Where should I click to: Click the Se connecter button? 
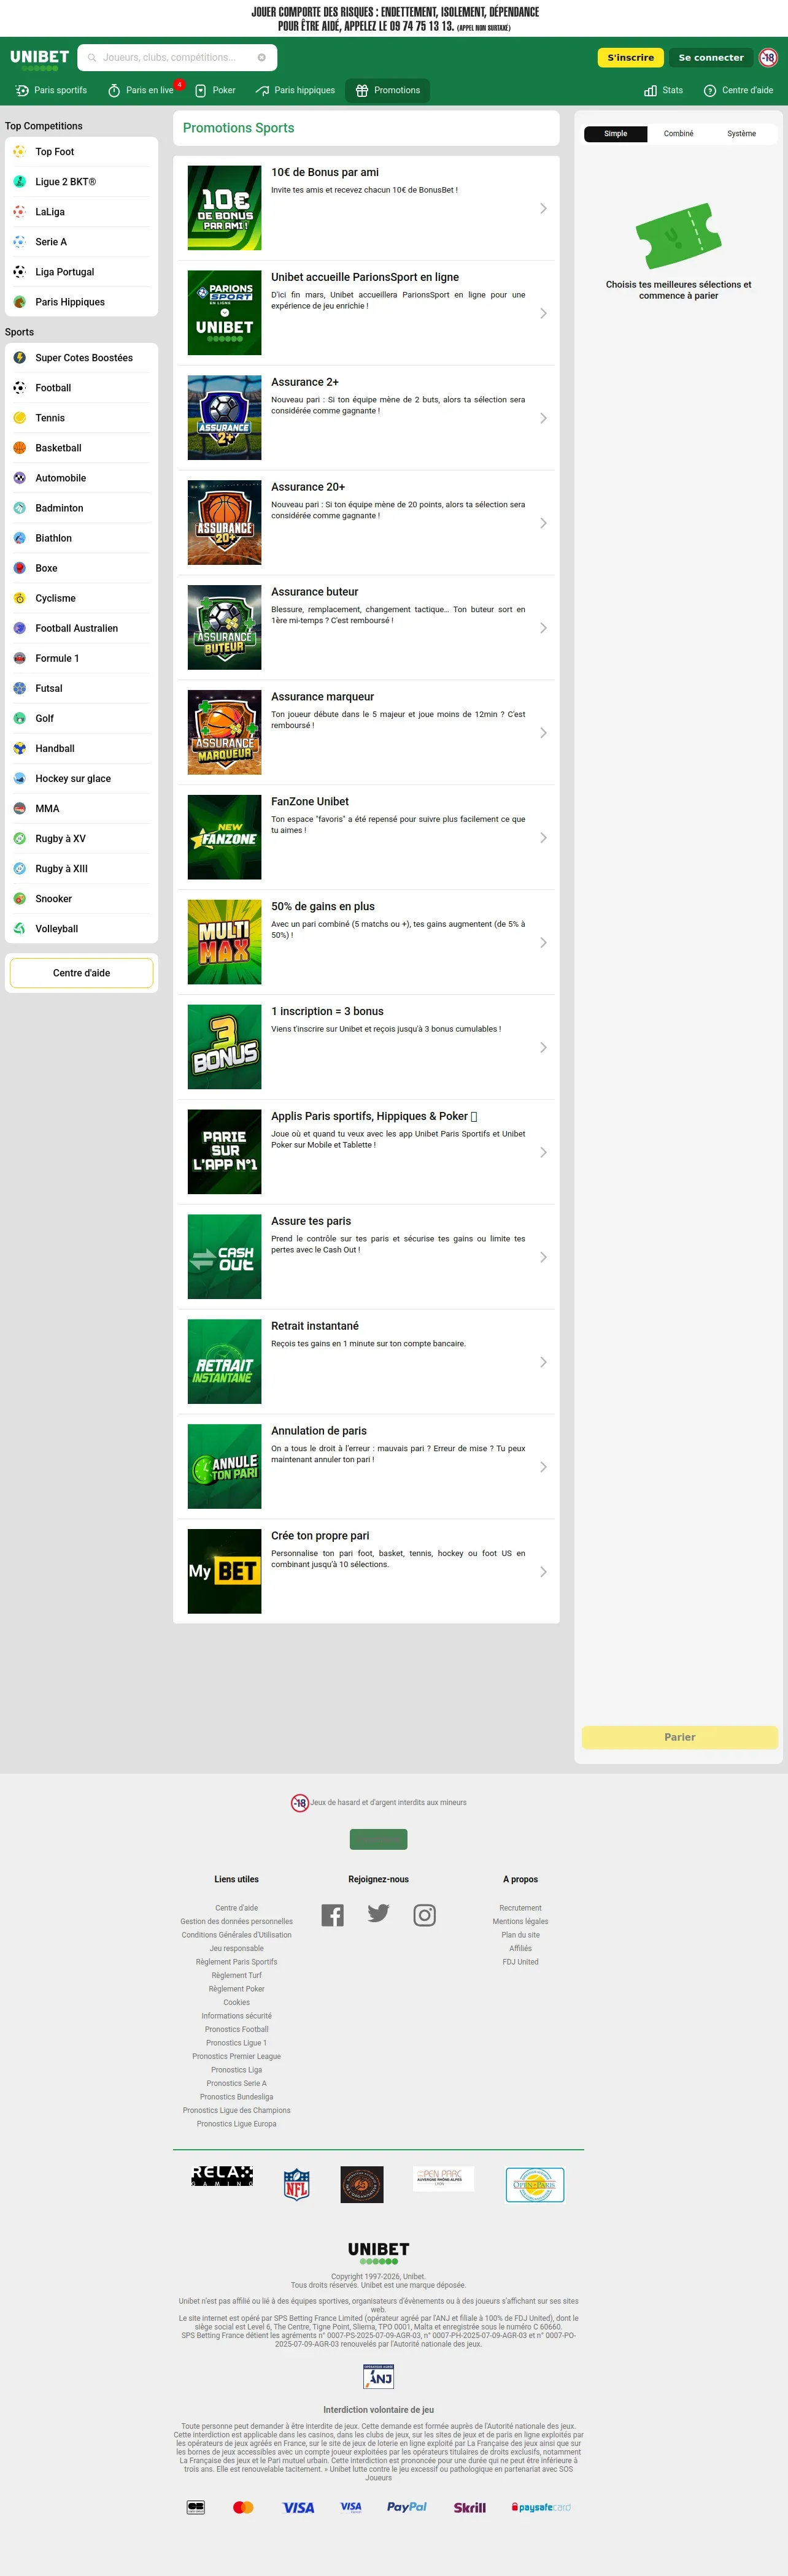pos(711,58)
